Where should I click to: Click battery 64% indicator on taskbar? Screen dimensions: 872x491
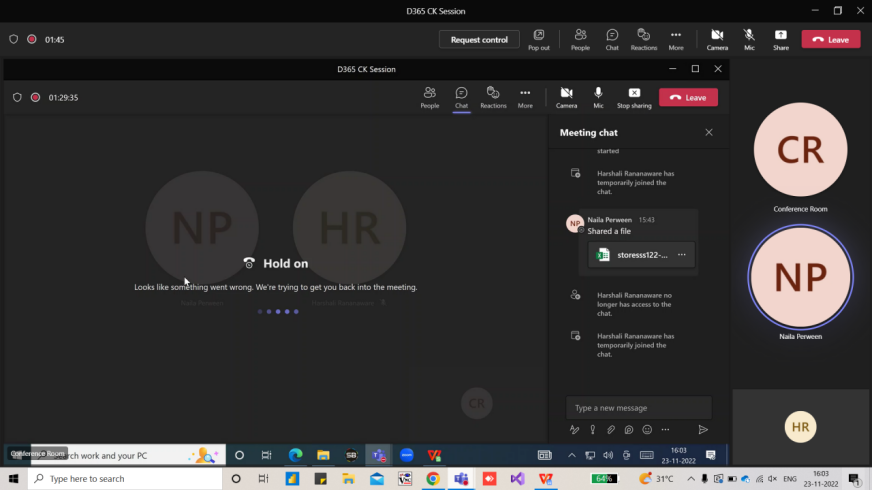[605, 479]
